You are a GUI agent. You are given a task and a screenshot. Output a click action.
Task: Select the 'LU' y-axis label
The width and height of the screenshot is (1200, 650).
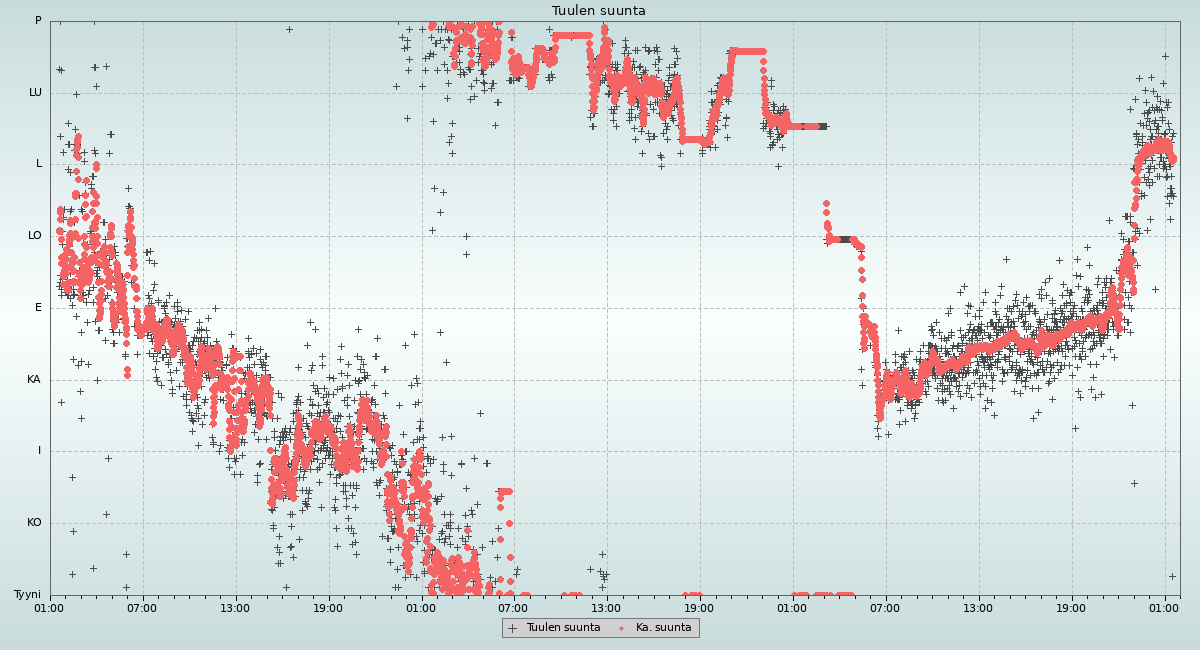tap(35, 93)
